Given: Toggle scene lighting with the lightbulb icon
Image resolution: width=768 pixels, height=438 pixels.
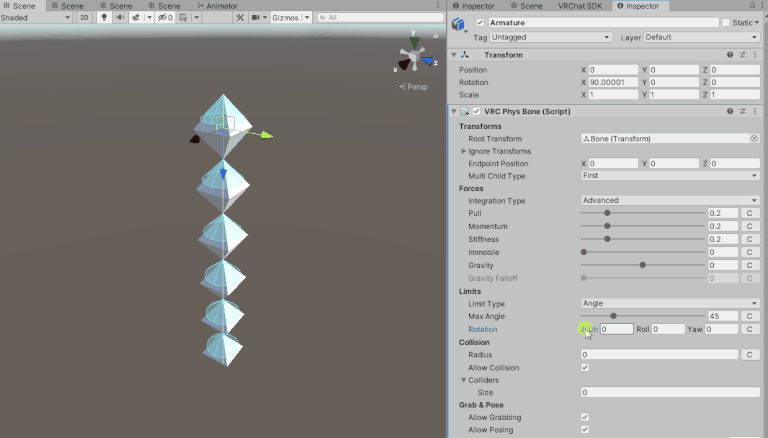Looking at the screenshot, I should [103, 18].
